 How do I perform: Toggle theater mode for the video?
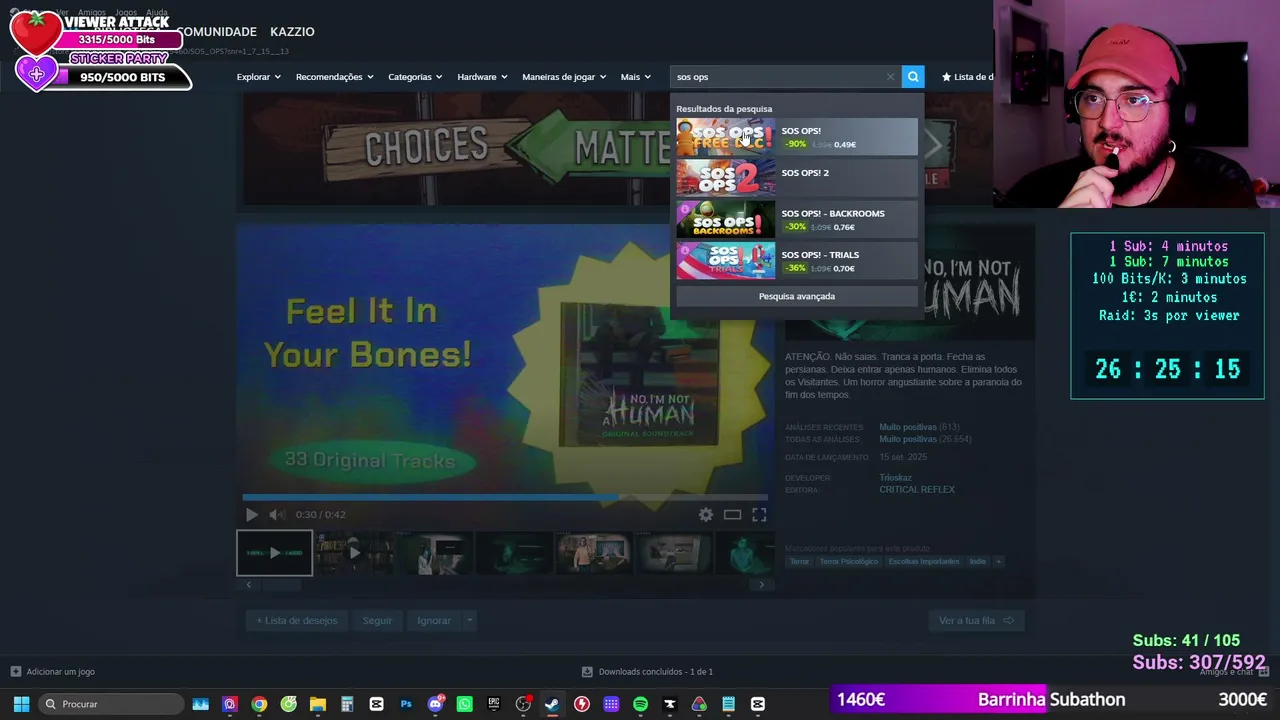(732, 515)
